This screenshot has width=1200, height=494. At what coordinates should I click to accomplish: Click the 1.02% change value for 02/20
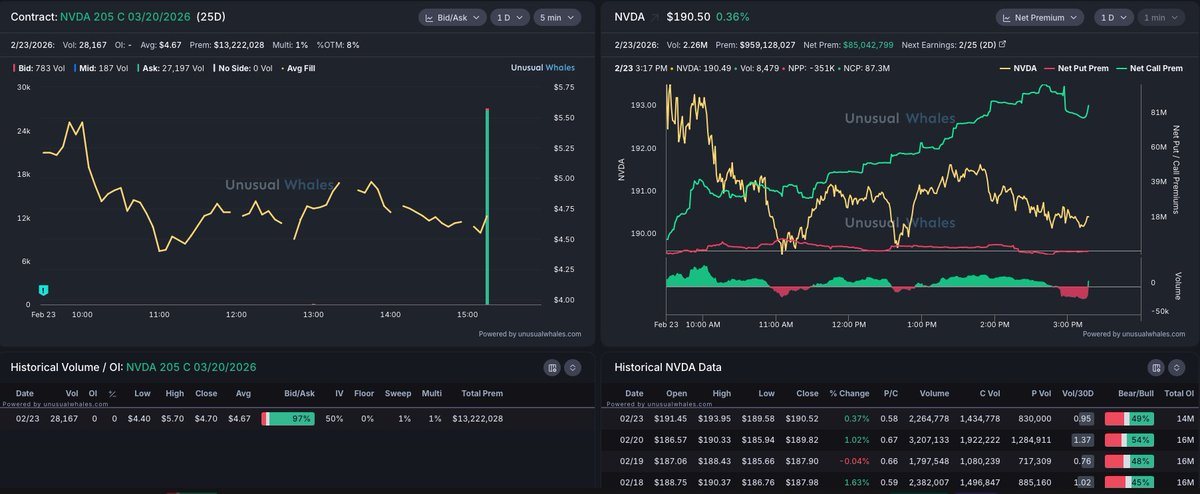click(x=858, y=440)
